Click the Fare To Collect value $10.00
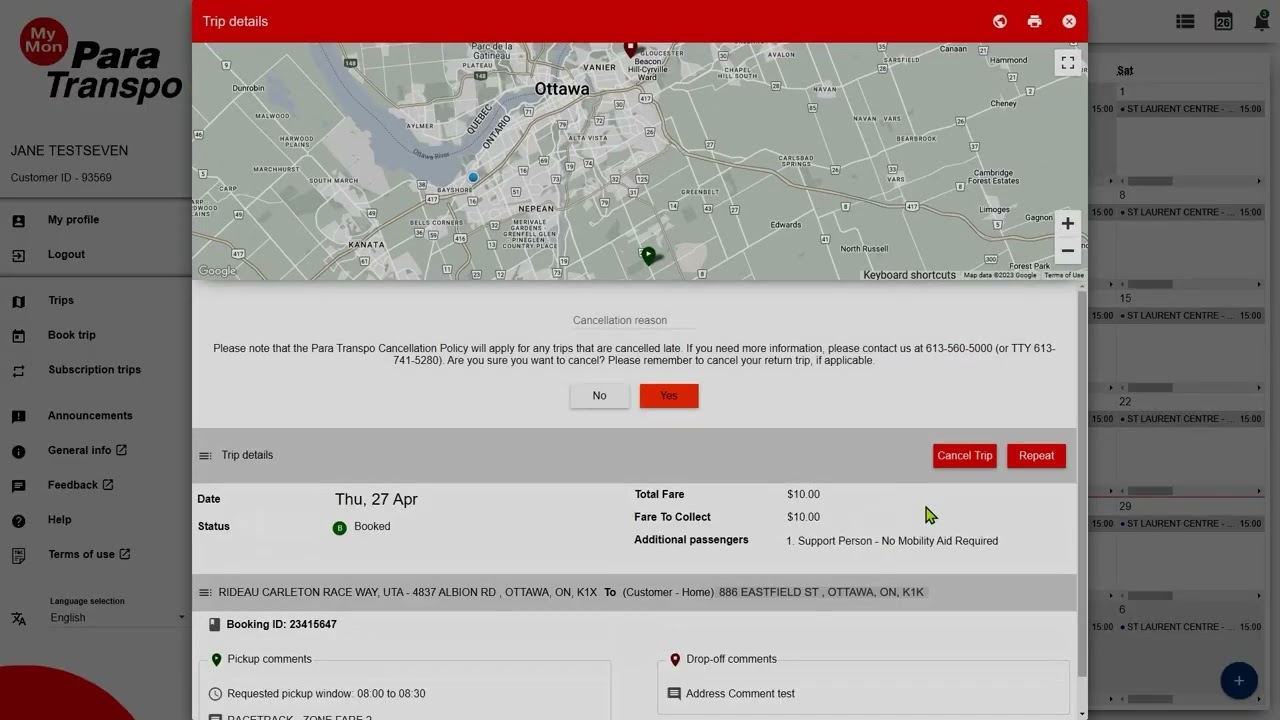The image size is (1280, 720). (803, 517)
